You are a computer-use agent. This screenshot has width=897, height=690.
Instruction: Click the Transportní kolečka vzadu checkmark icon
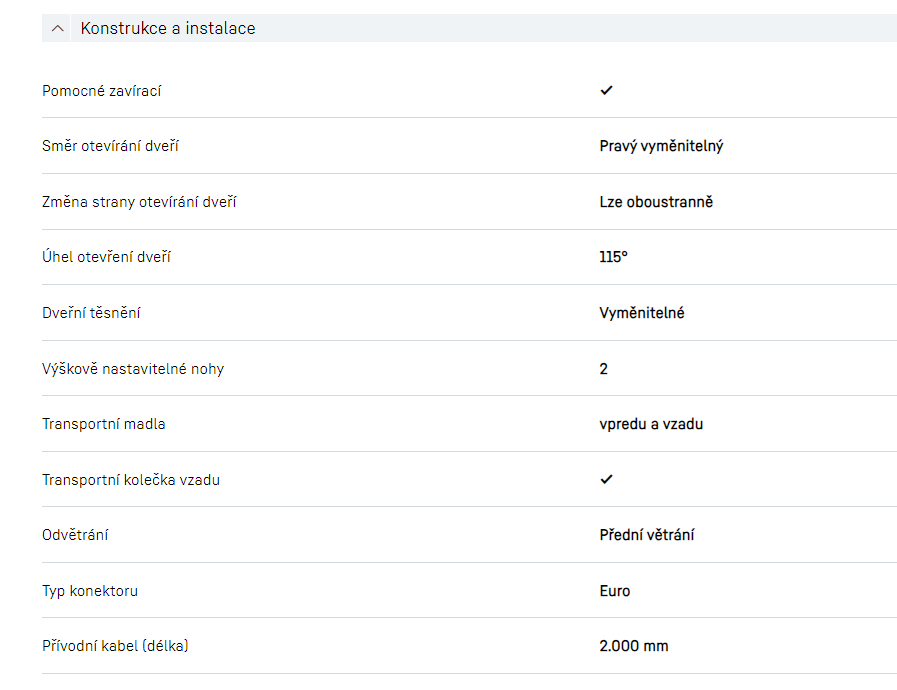(606, 479)
